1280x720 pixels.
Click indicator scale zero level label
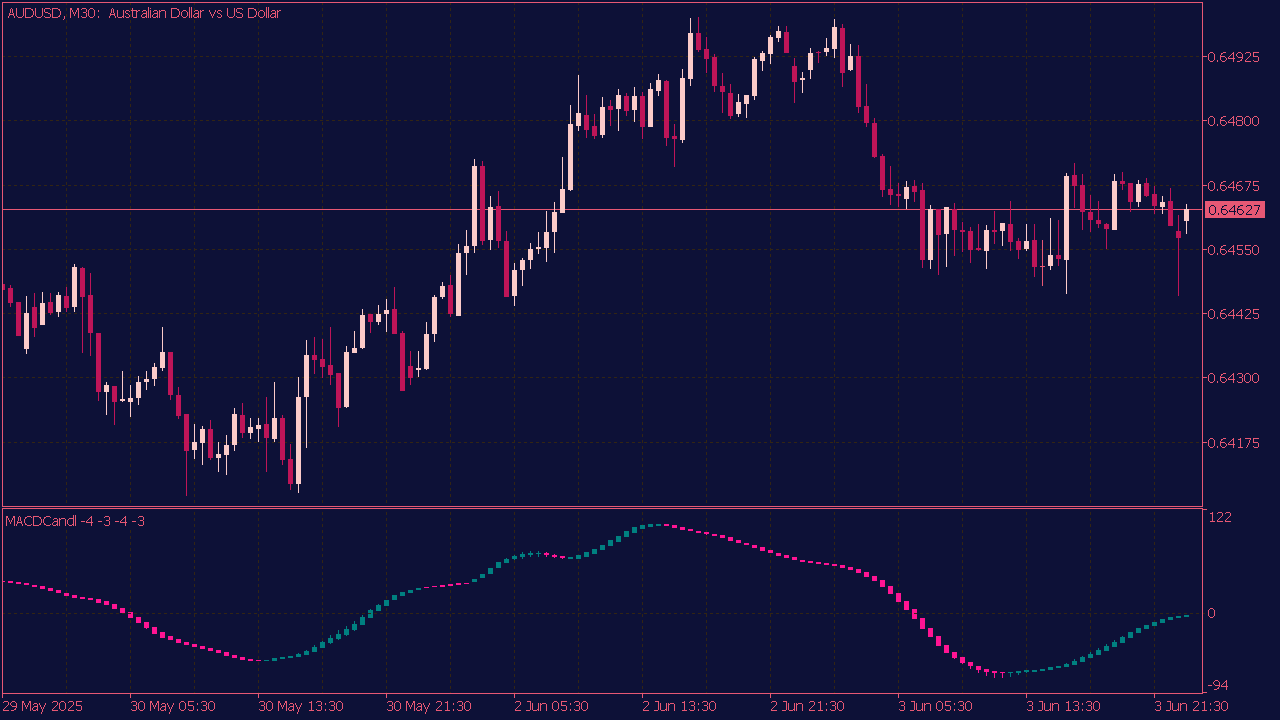[x=1212, y=613]
